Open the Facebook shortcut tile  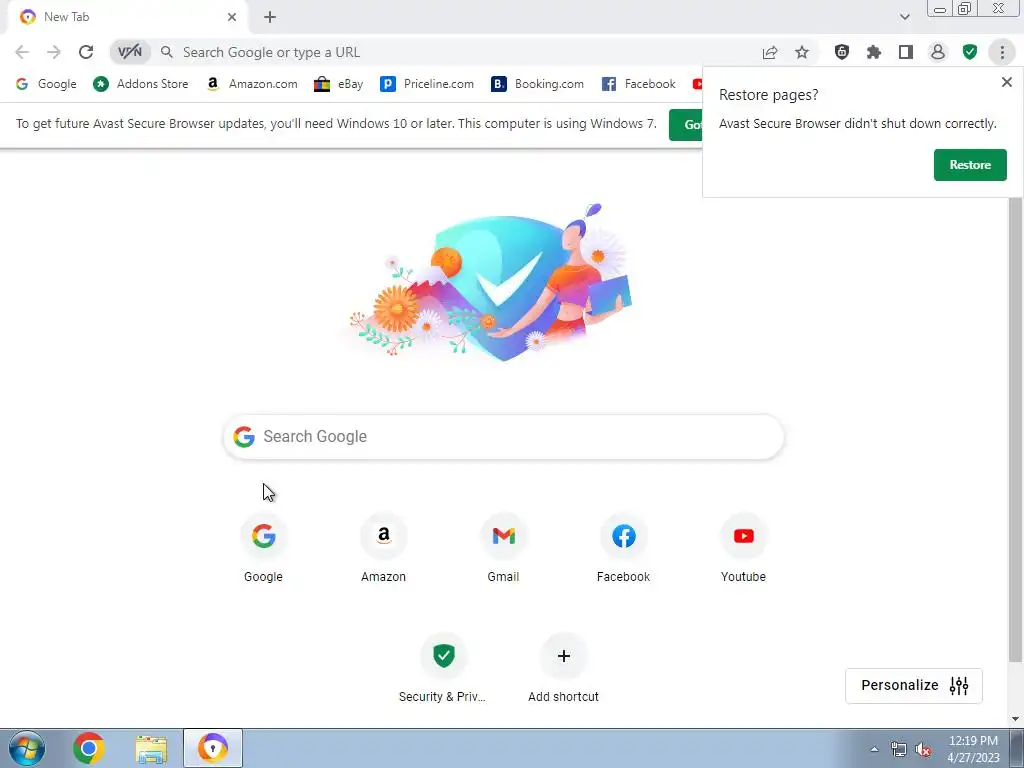coord(624,549)
